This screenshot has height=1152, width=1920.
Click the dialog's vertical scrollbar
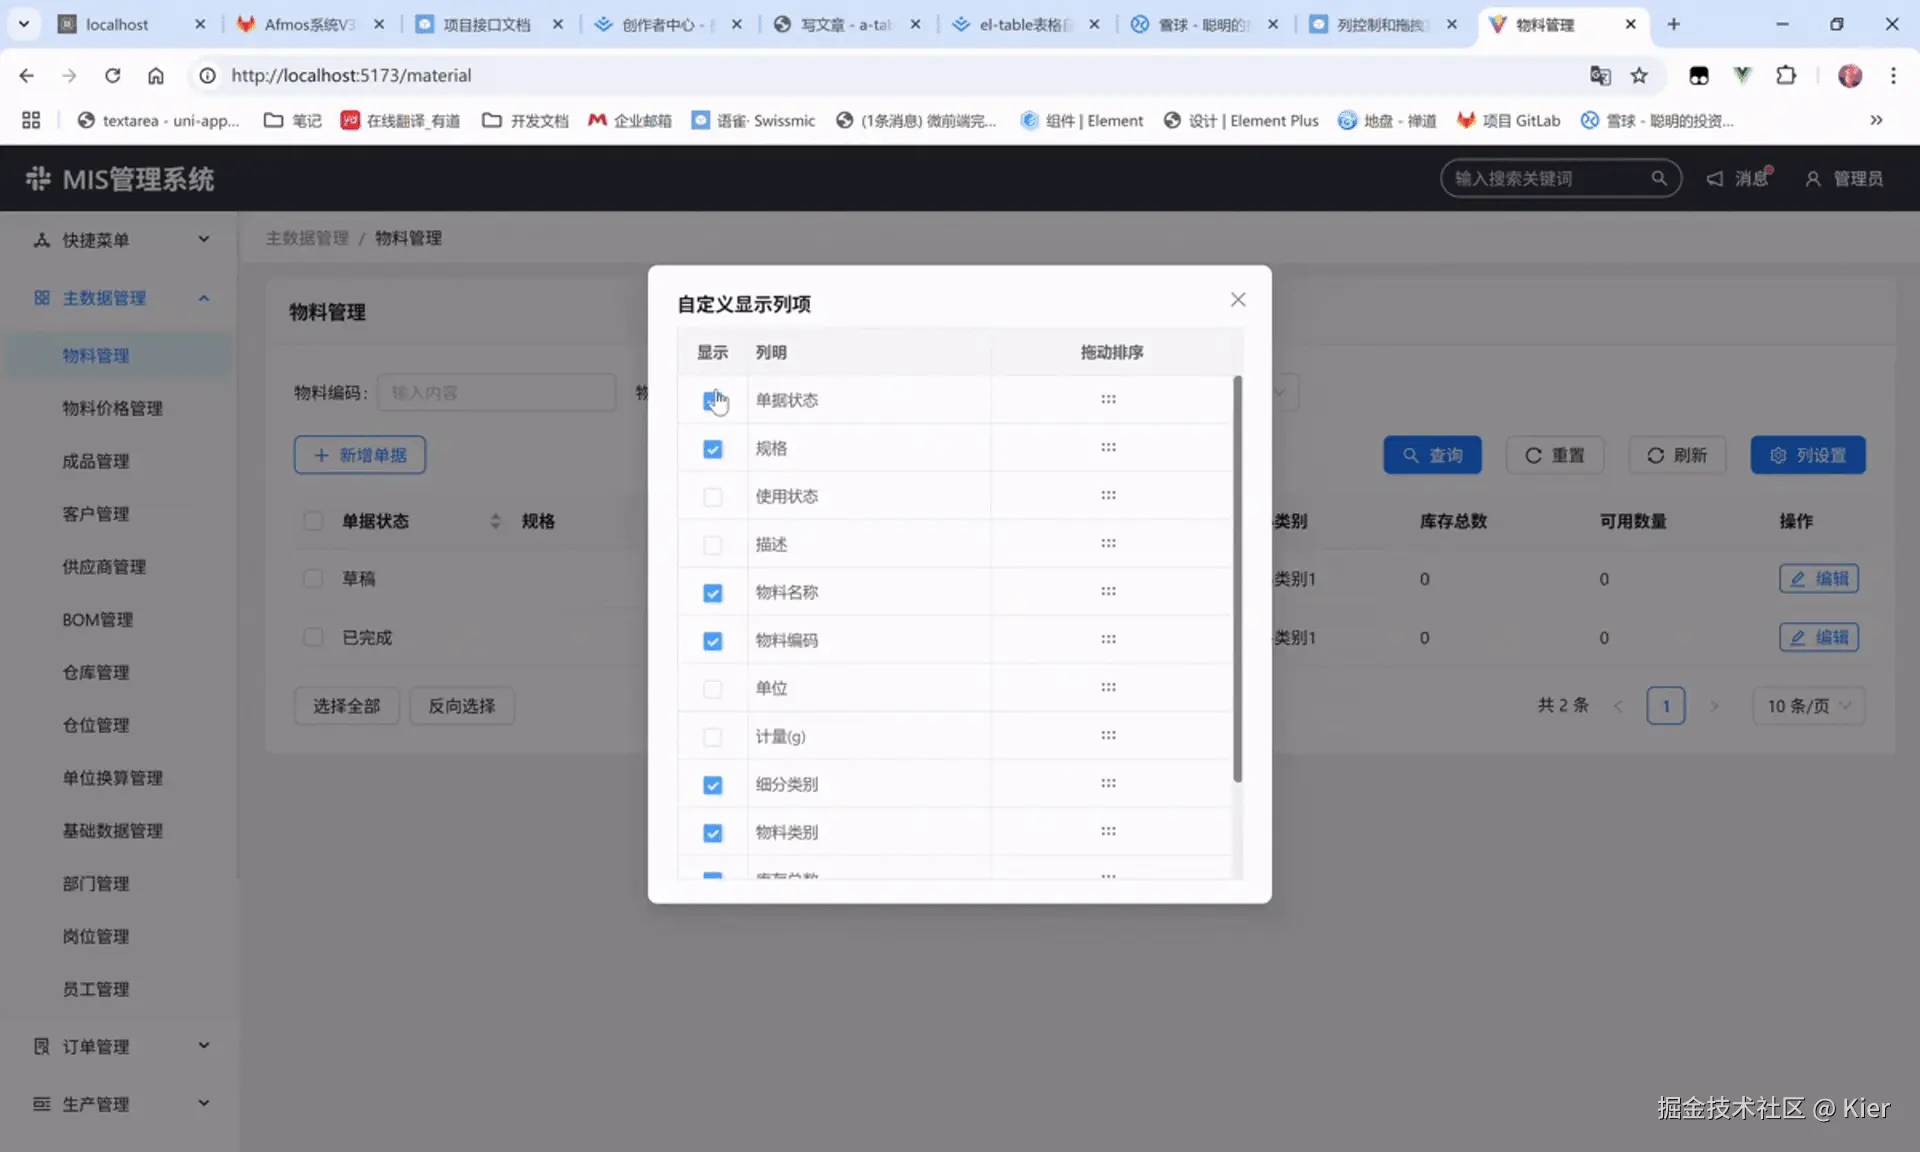(1237, 580)
